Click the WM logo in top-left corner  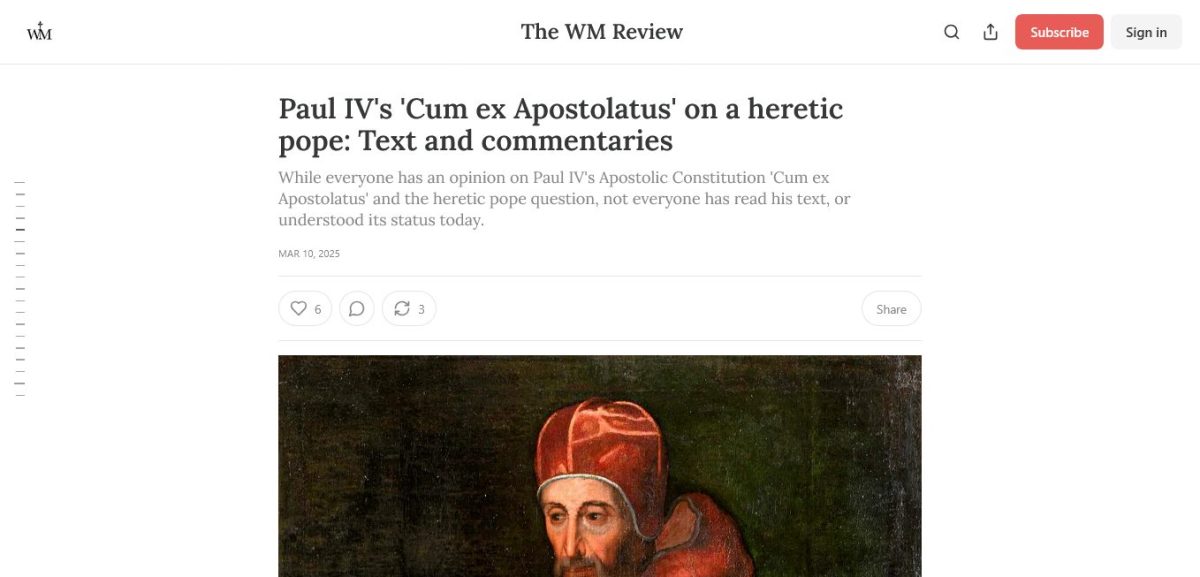point(39,32)
